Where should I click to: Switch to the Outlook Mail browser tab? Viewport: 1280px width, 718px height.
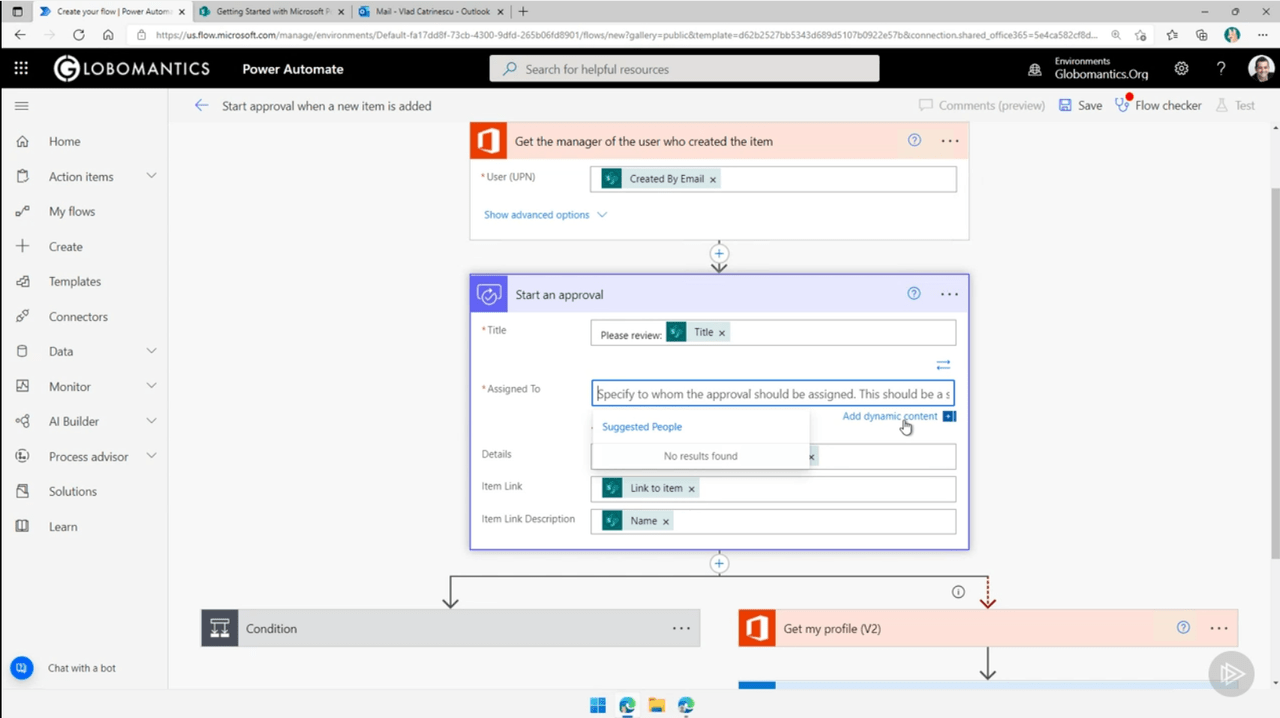click(x=430, y=11)
